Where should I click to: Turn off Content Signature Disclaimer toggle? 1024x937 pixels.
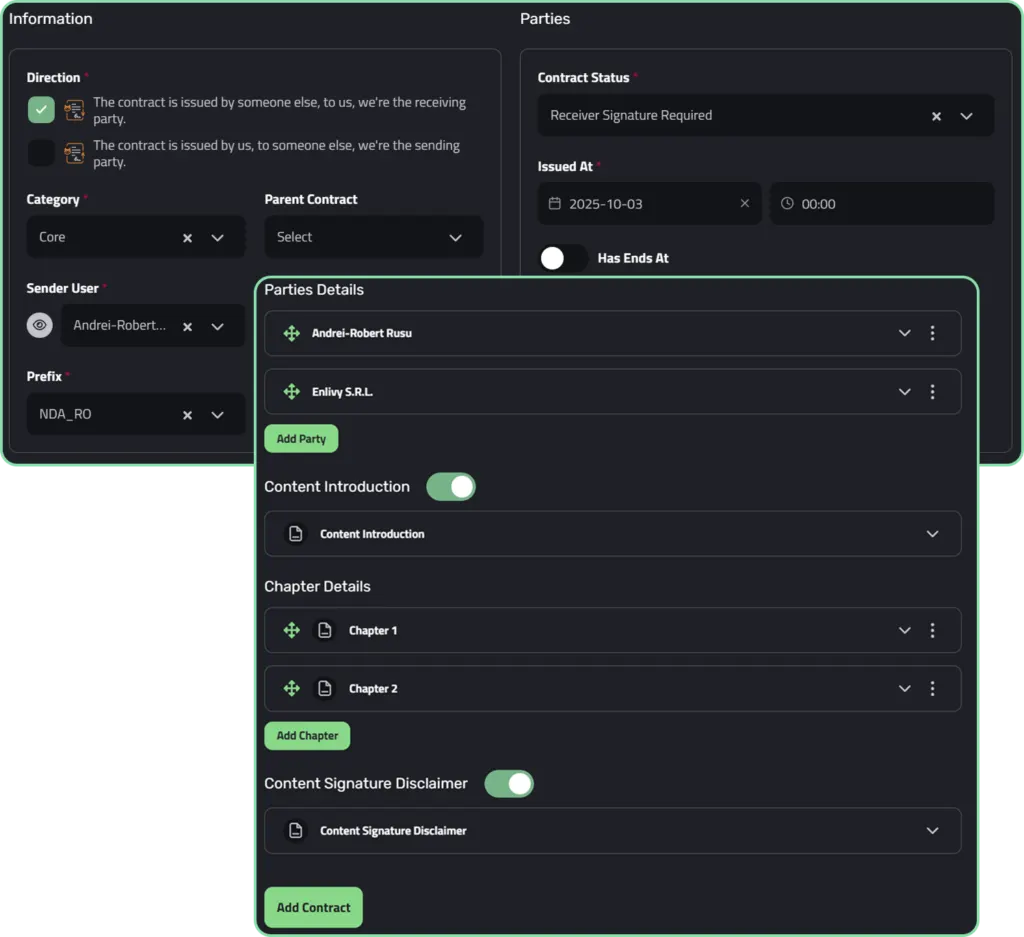click(509, 784)
